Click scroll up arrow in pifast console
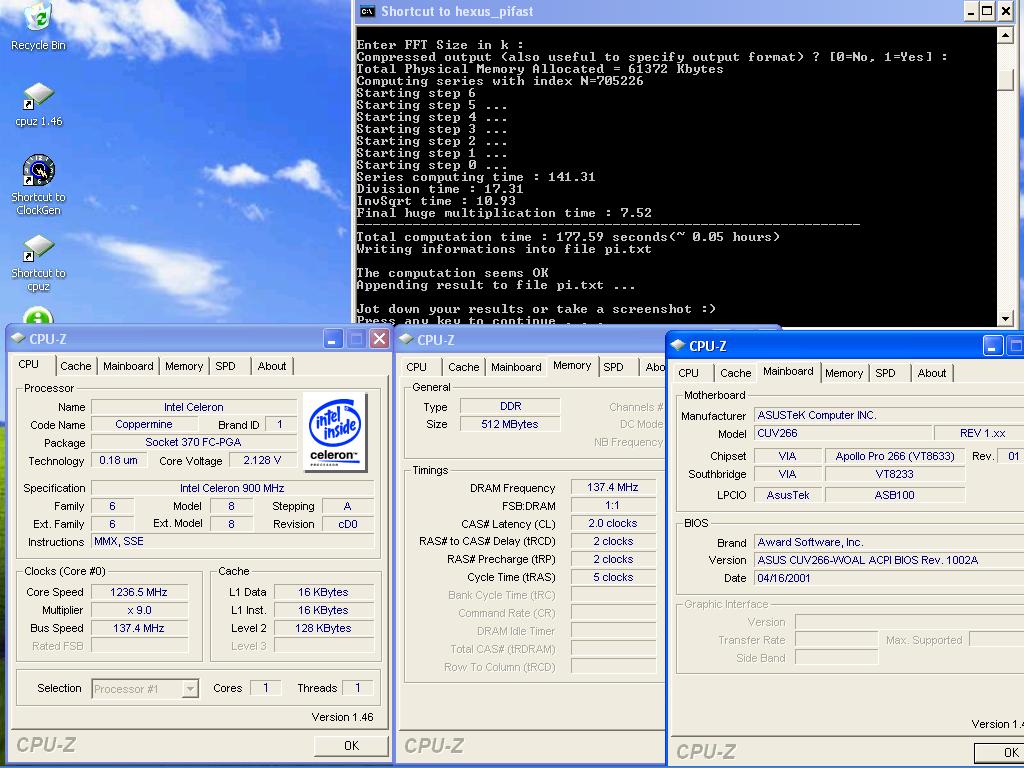Viewport: 1024px width, 768px height. [1006, 35]
